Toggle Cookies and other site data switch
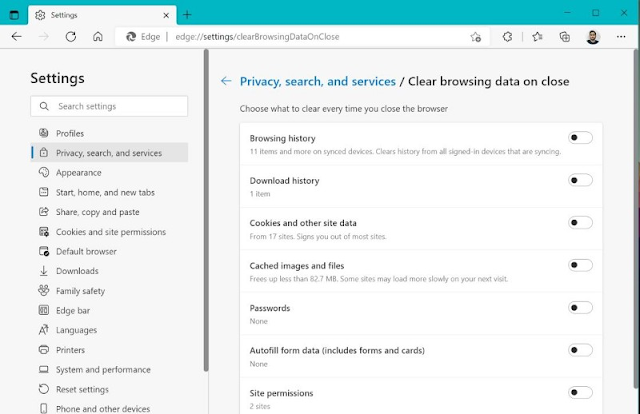 (x=580, y=222)
